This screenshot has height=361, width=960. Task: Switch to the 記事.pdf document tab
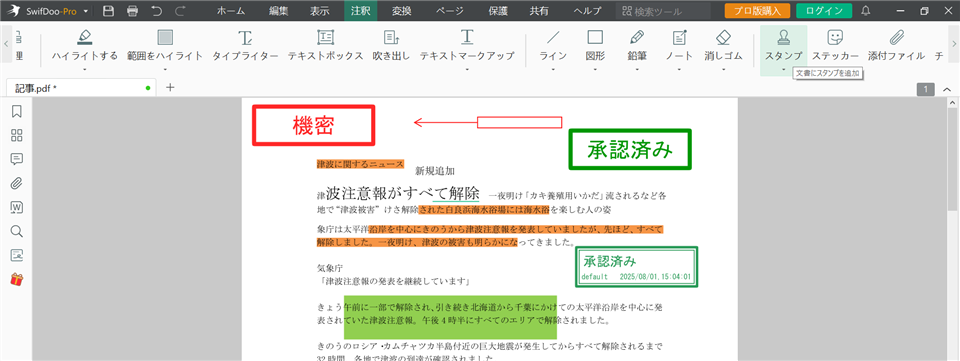[x=81, y=88]
